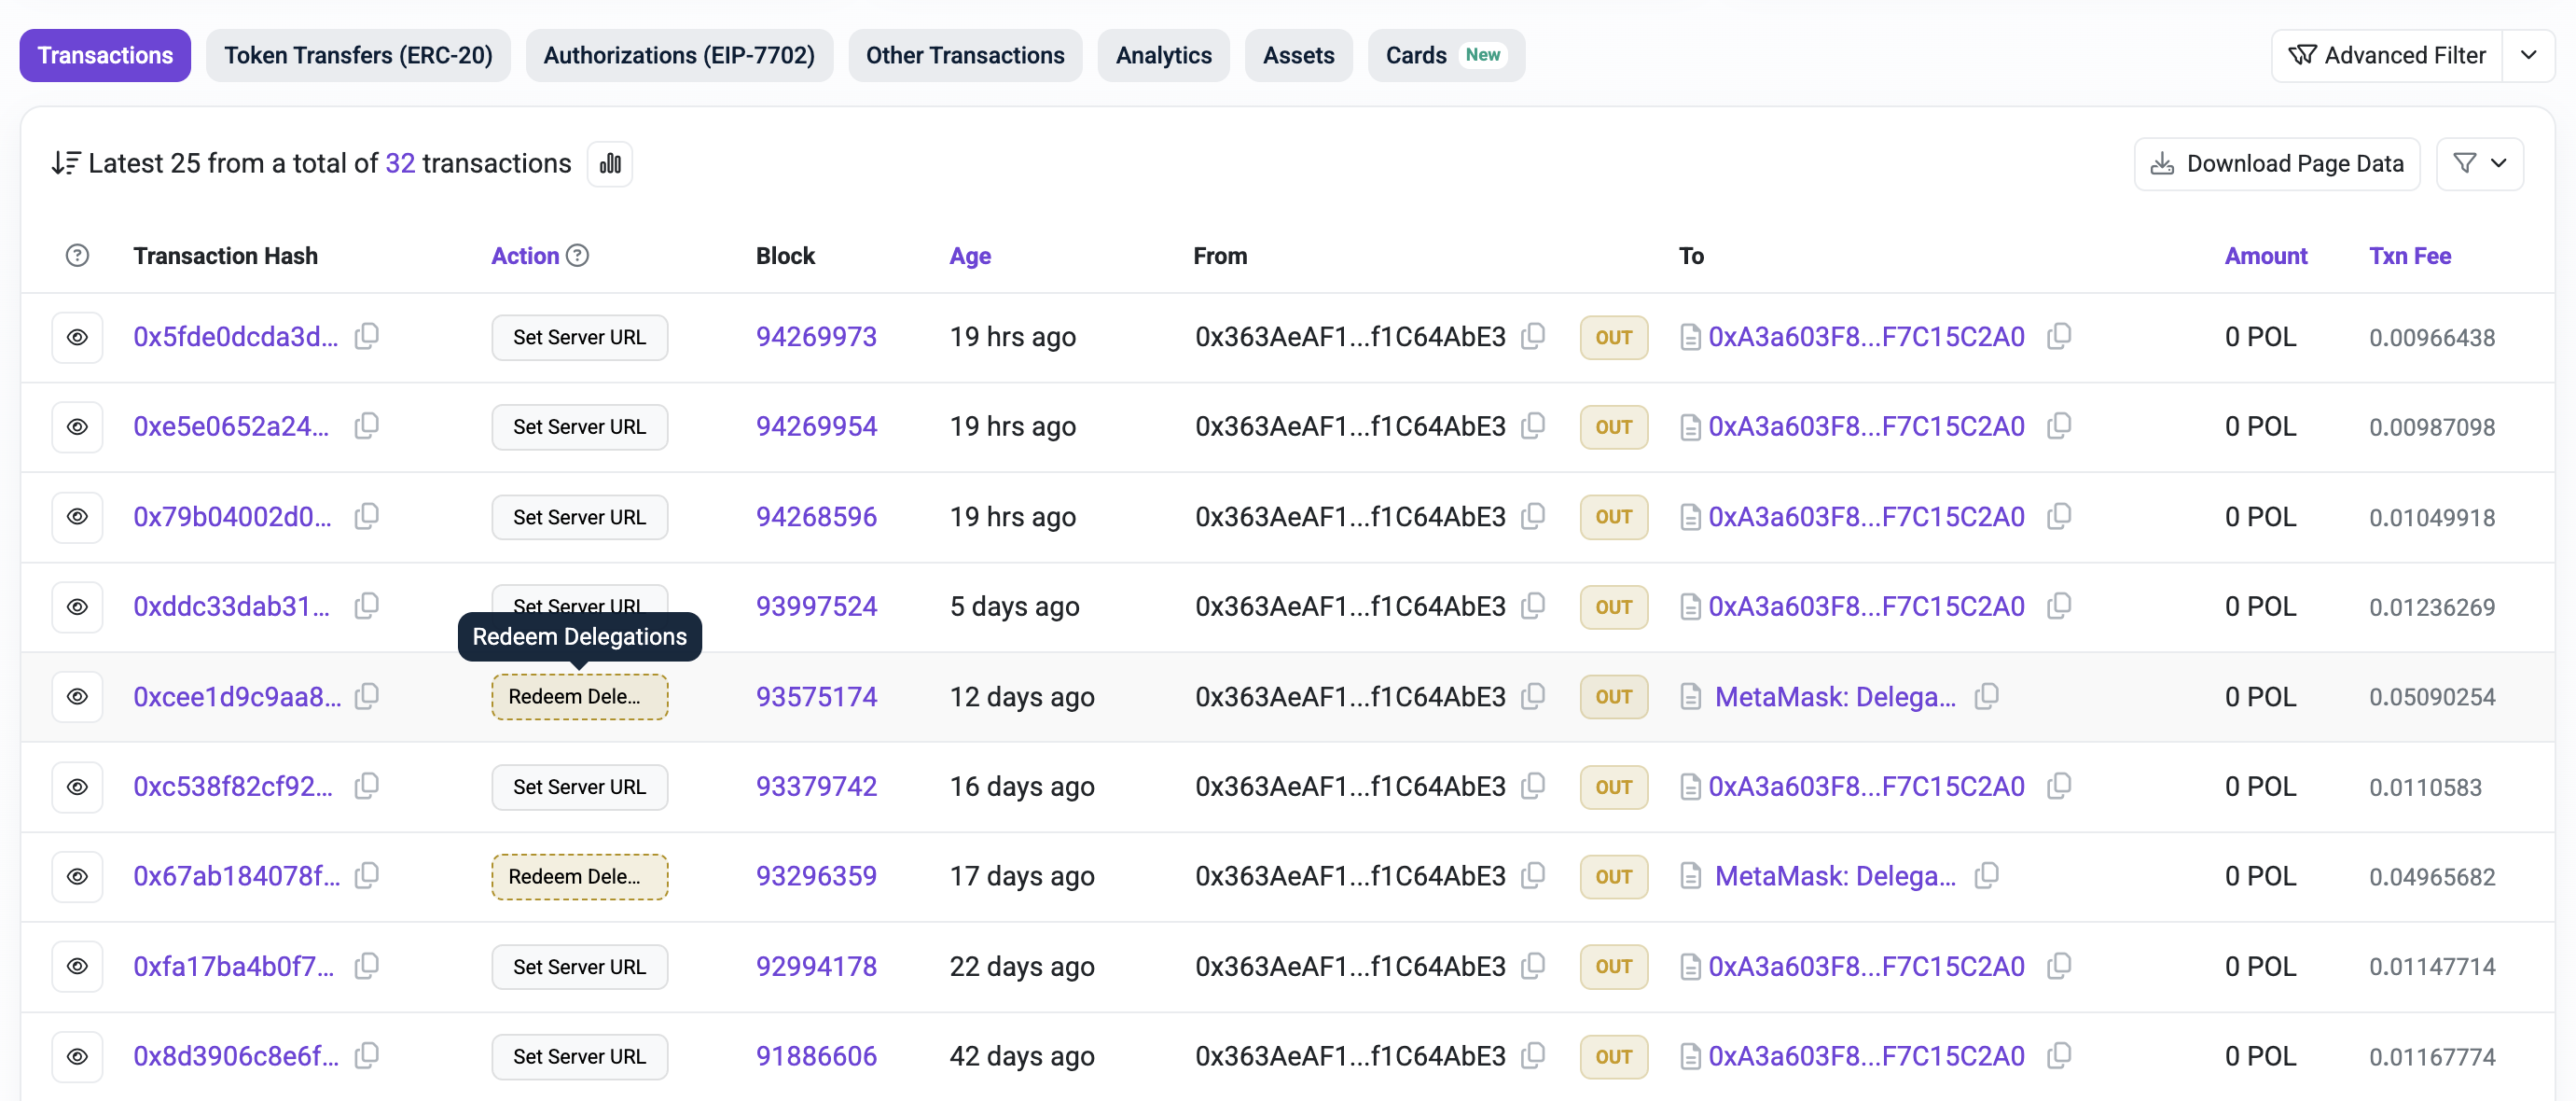Click contract file icon in block 94269954 row
Viewport: 2576px width, 1101px height.
(1690, 427)
